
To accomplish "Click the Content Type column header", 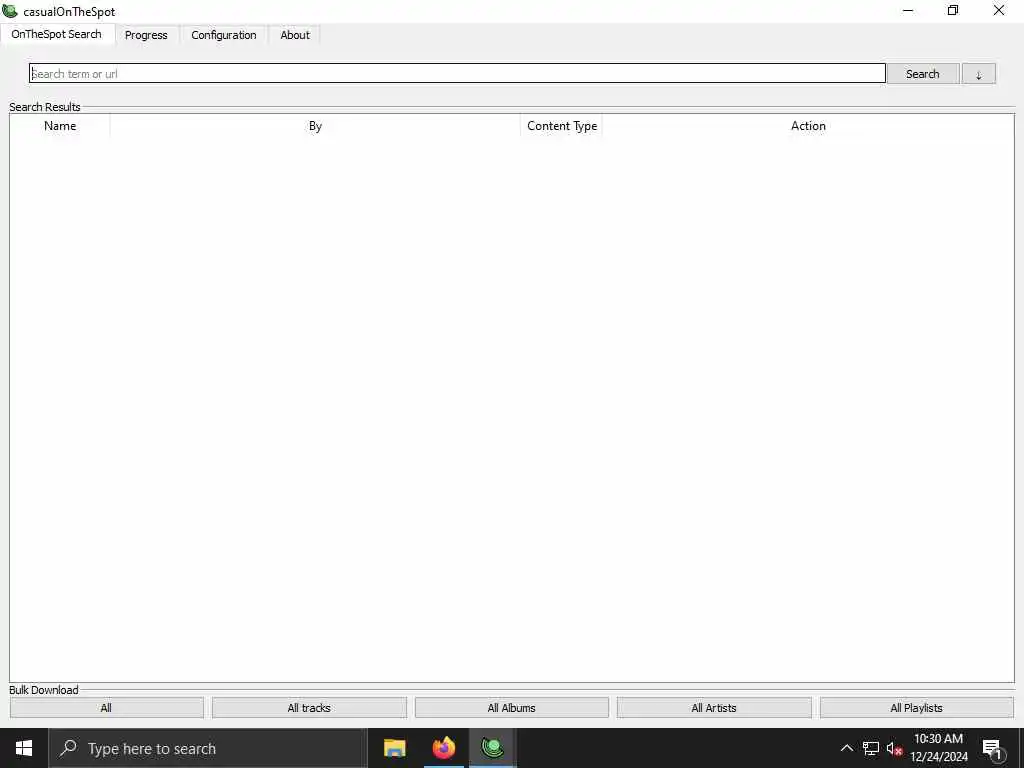I will [x=562, y=126].
